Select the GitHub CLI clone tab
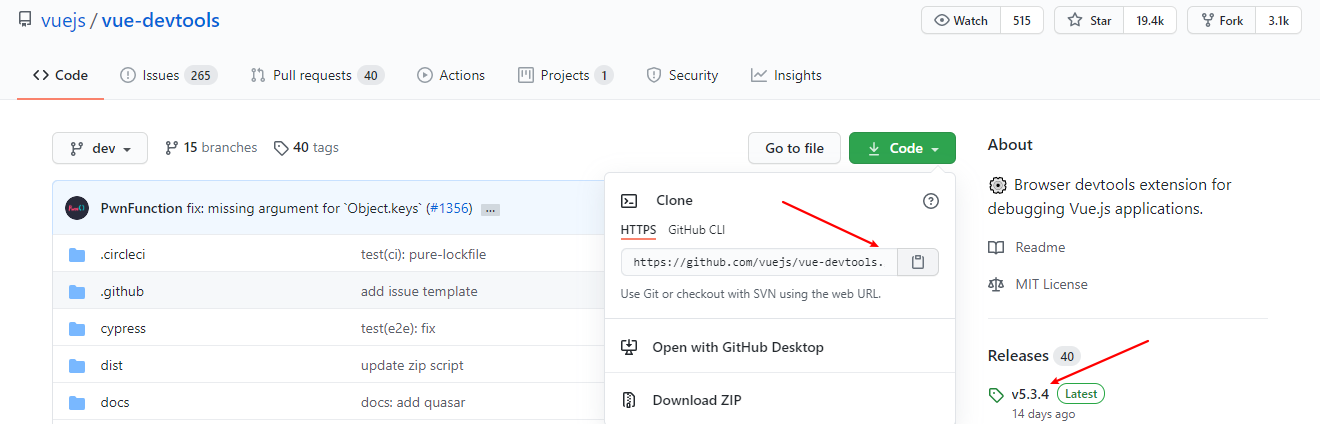The image size is (1320, 424). click(697, 229)
